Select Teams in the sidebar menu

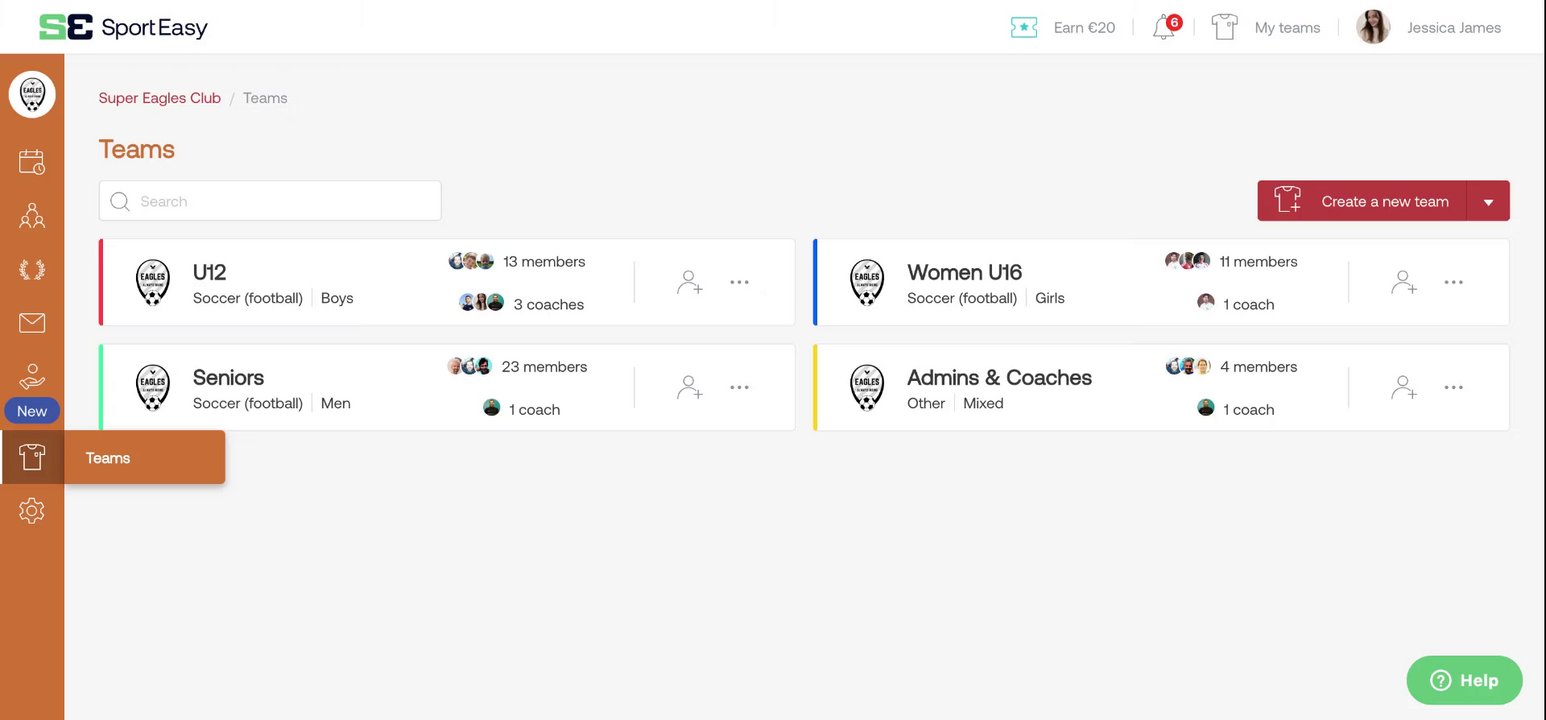coord(108,458)
